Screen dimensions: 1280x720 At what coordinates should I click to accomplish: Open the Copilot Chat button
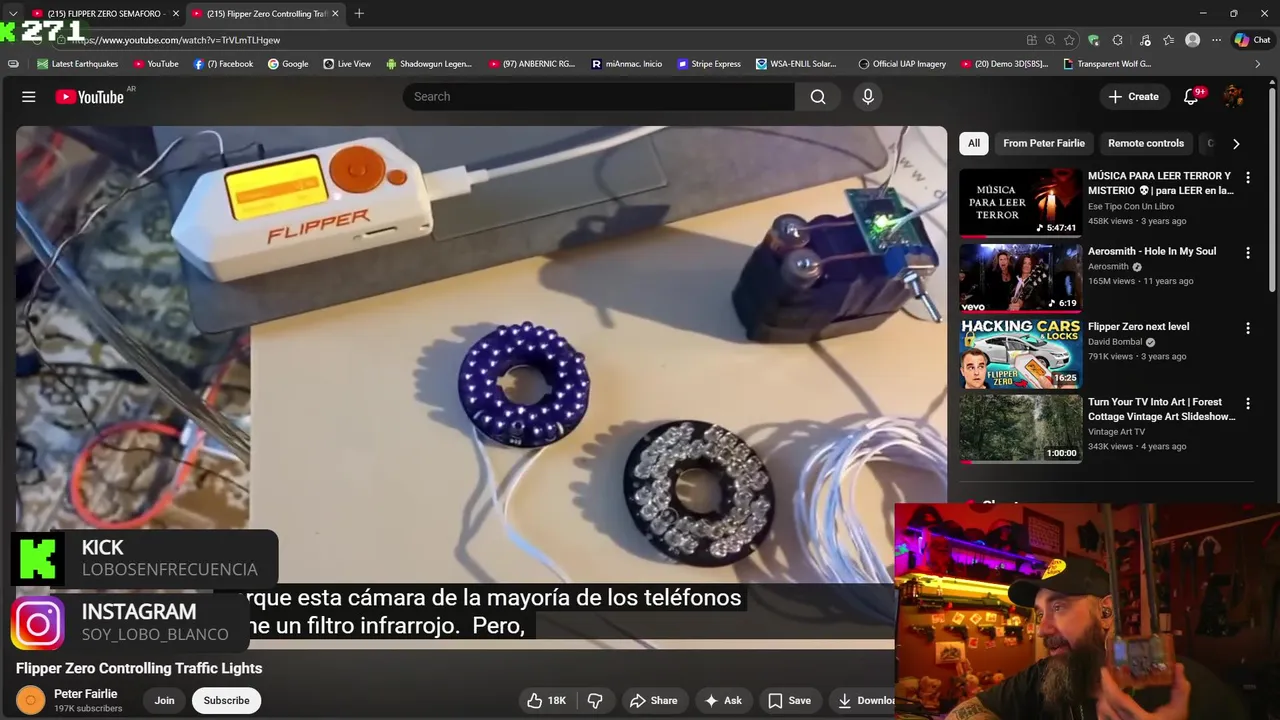point(1253,40)
